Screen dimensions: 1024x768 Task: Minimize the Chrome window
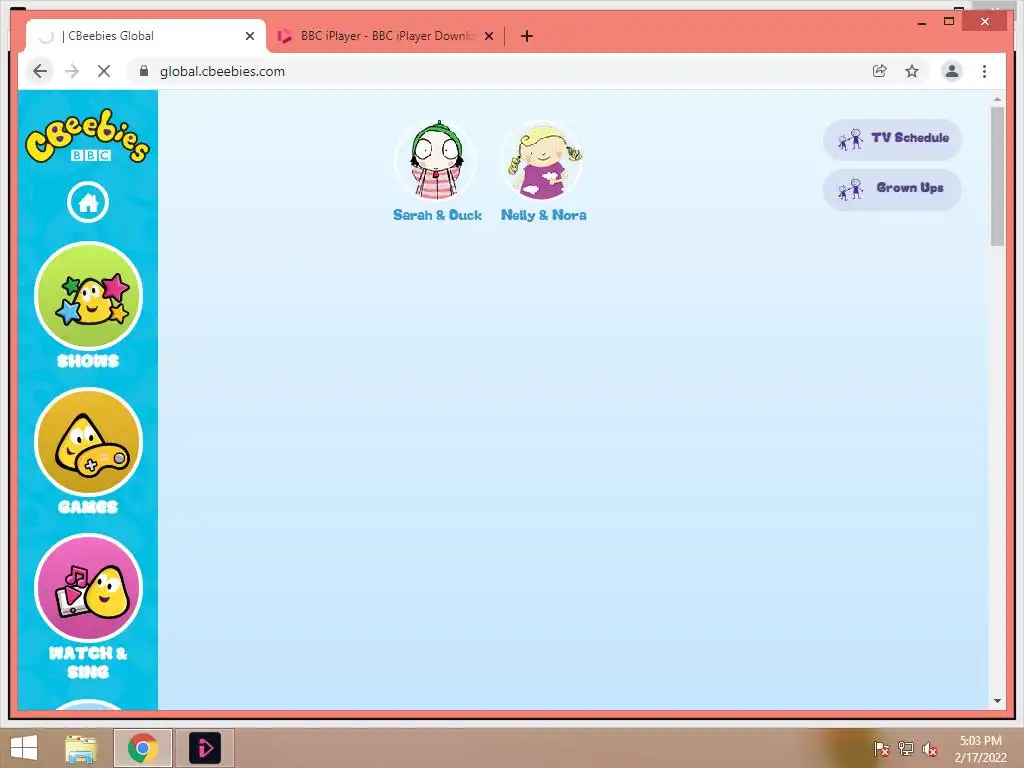pyautogui.click(x=922, y=22)
